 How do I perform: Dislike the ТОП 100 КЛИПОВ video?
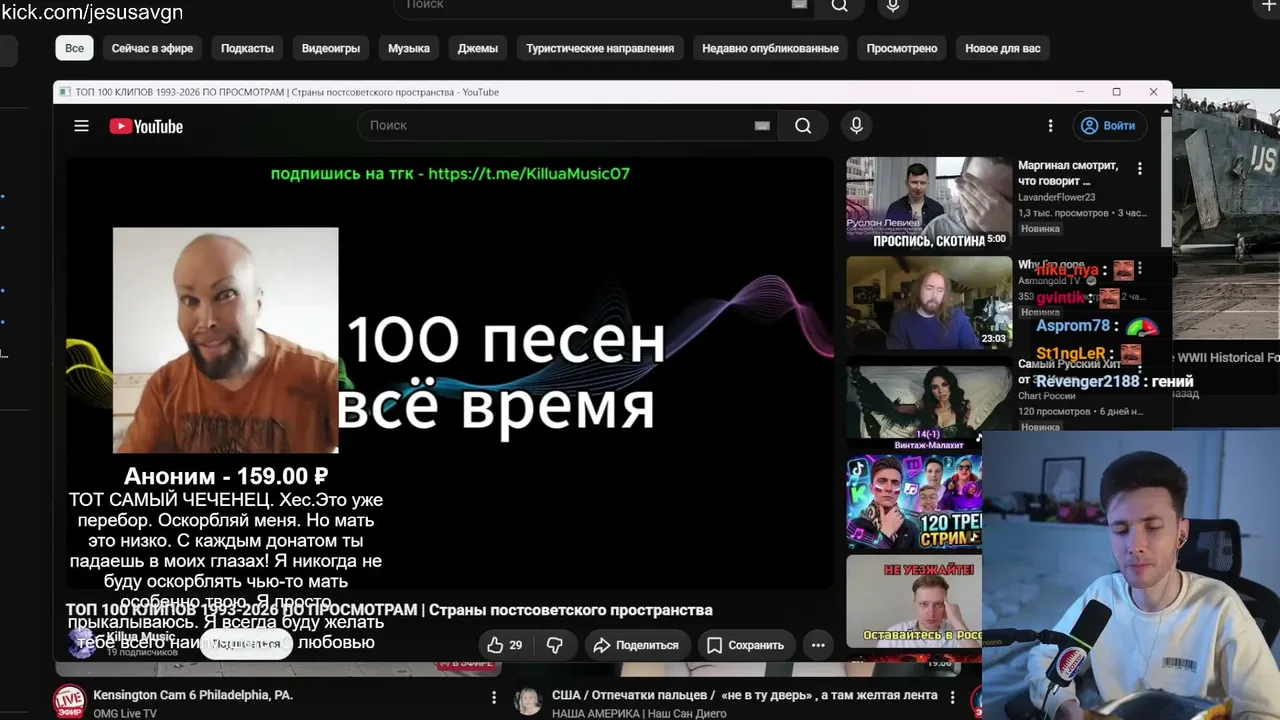[555, 645]
